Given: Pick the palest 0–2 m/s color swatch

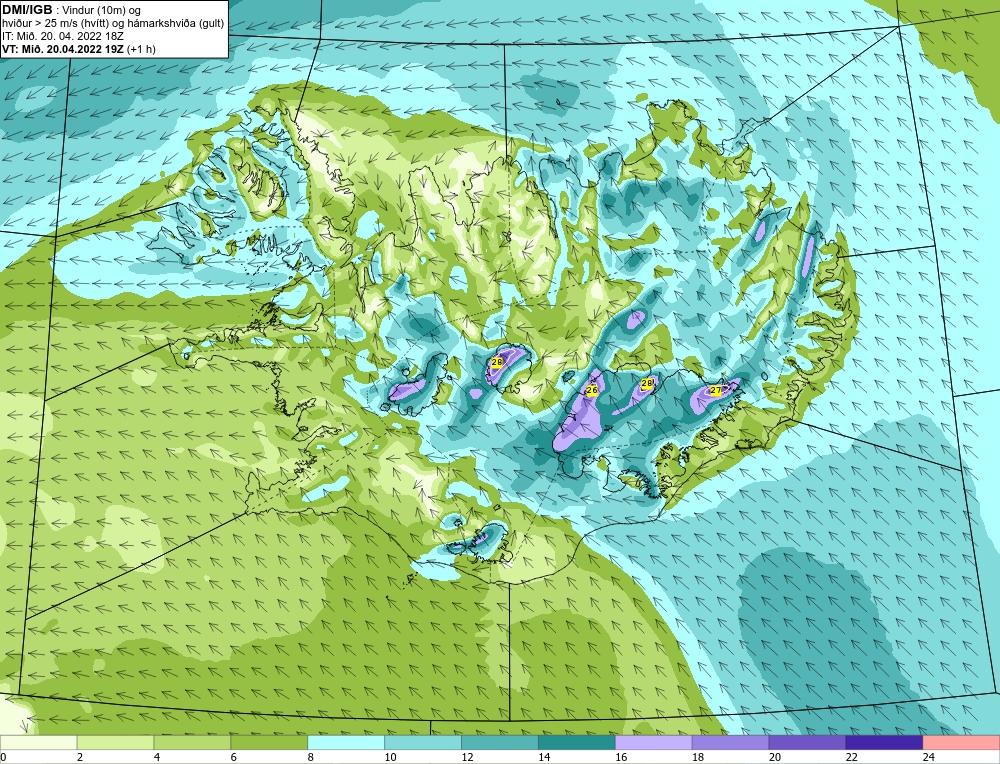Looking at the screenshot, I should (x=38, y=743).
